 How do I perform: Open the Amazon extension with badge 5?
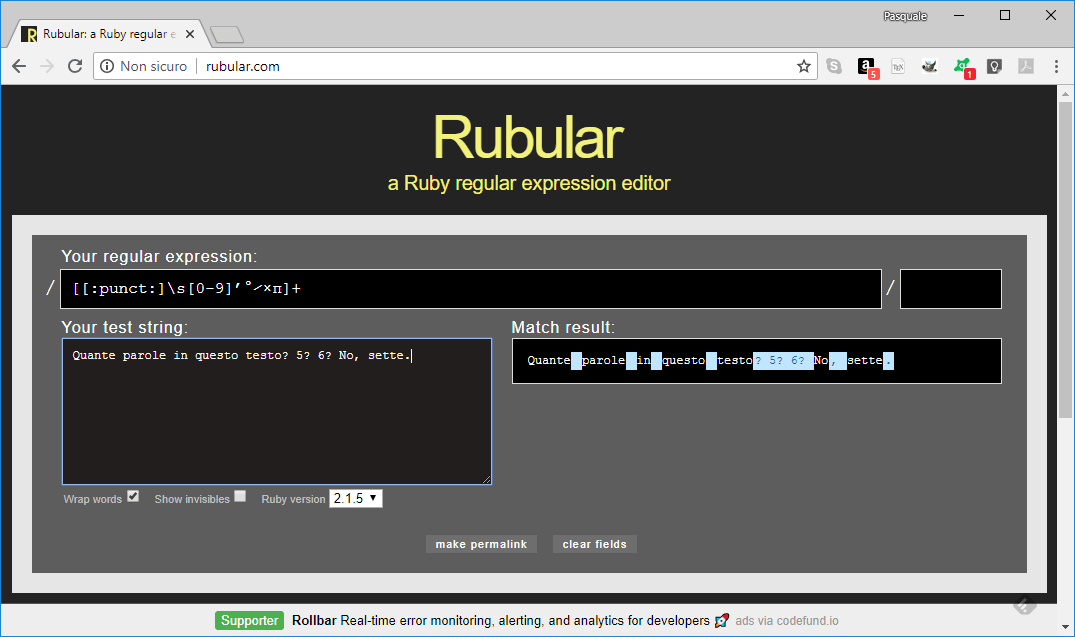tap(867, 67)
